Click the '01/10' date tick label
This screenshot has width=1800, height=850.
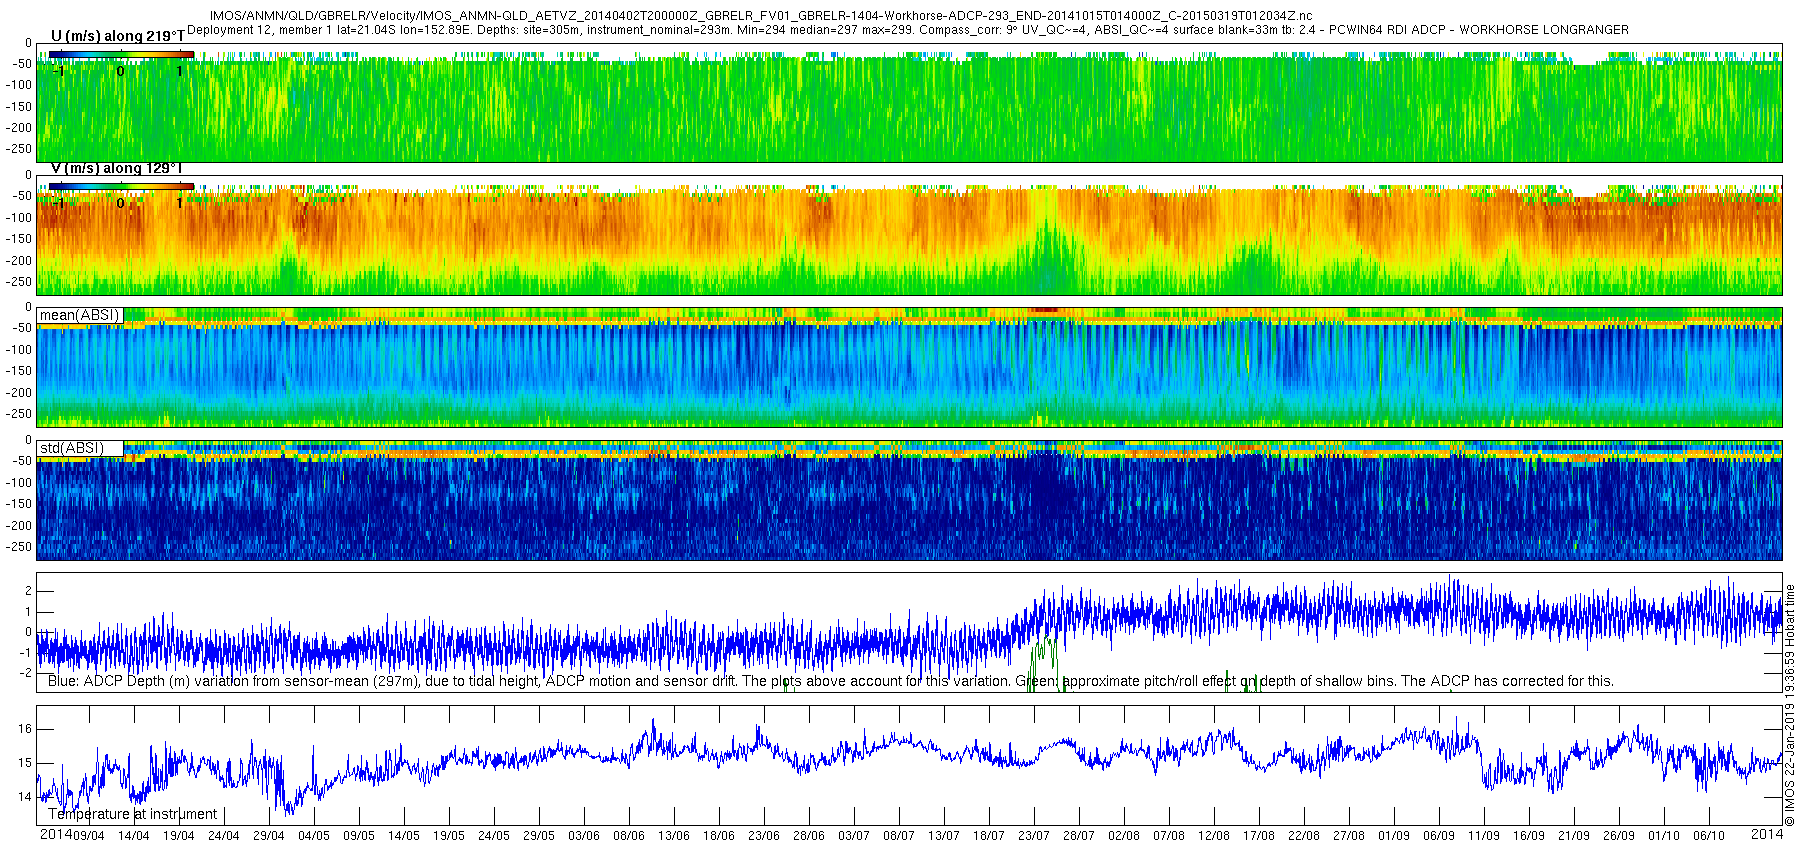coord(1664,836)
